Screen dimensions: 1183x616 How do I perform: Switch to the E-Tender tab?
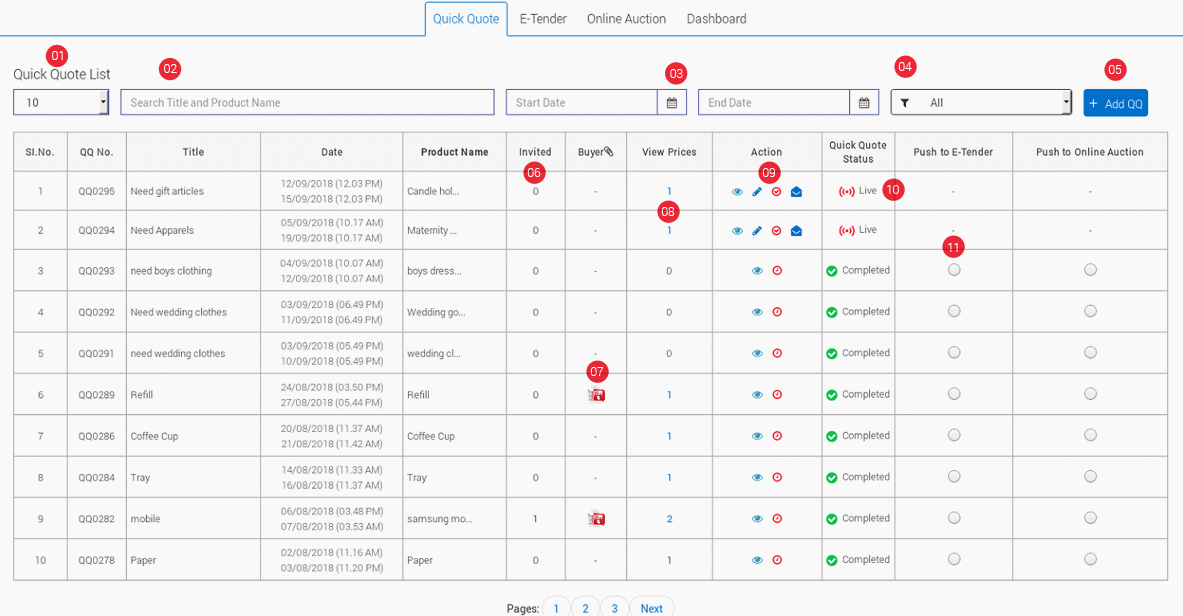click(x=543, y=19)
